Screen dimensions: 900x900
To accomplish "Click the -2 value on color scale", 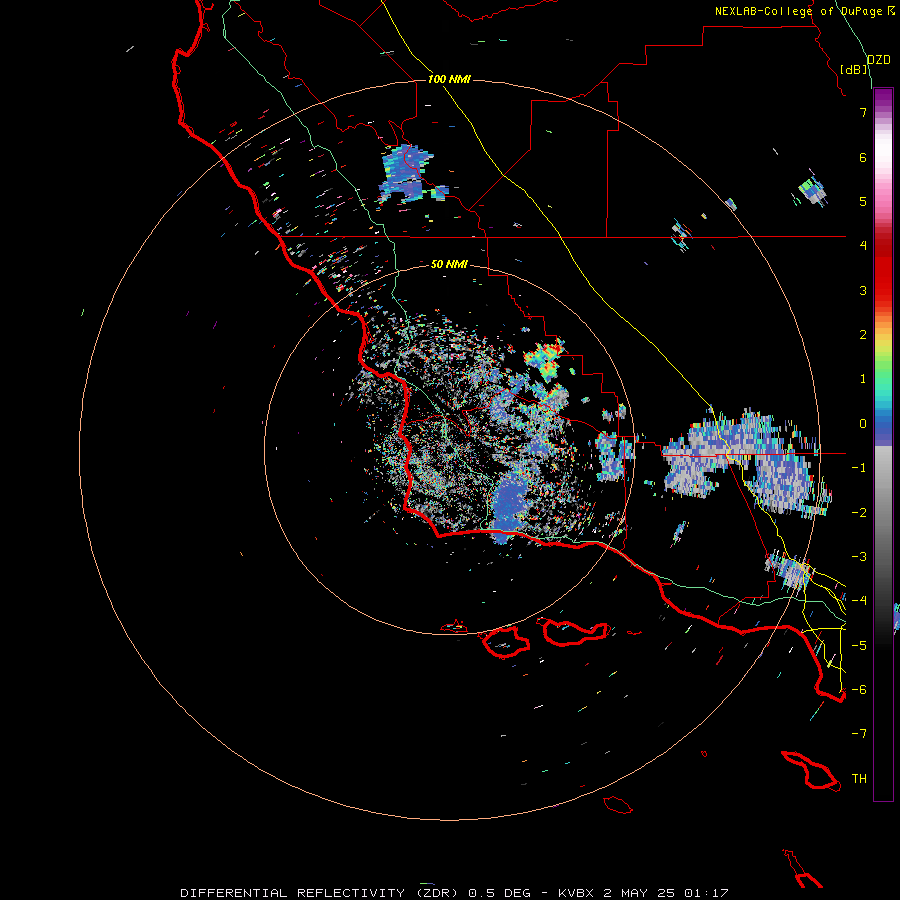I will click(x=859, y=513).
